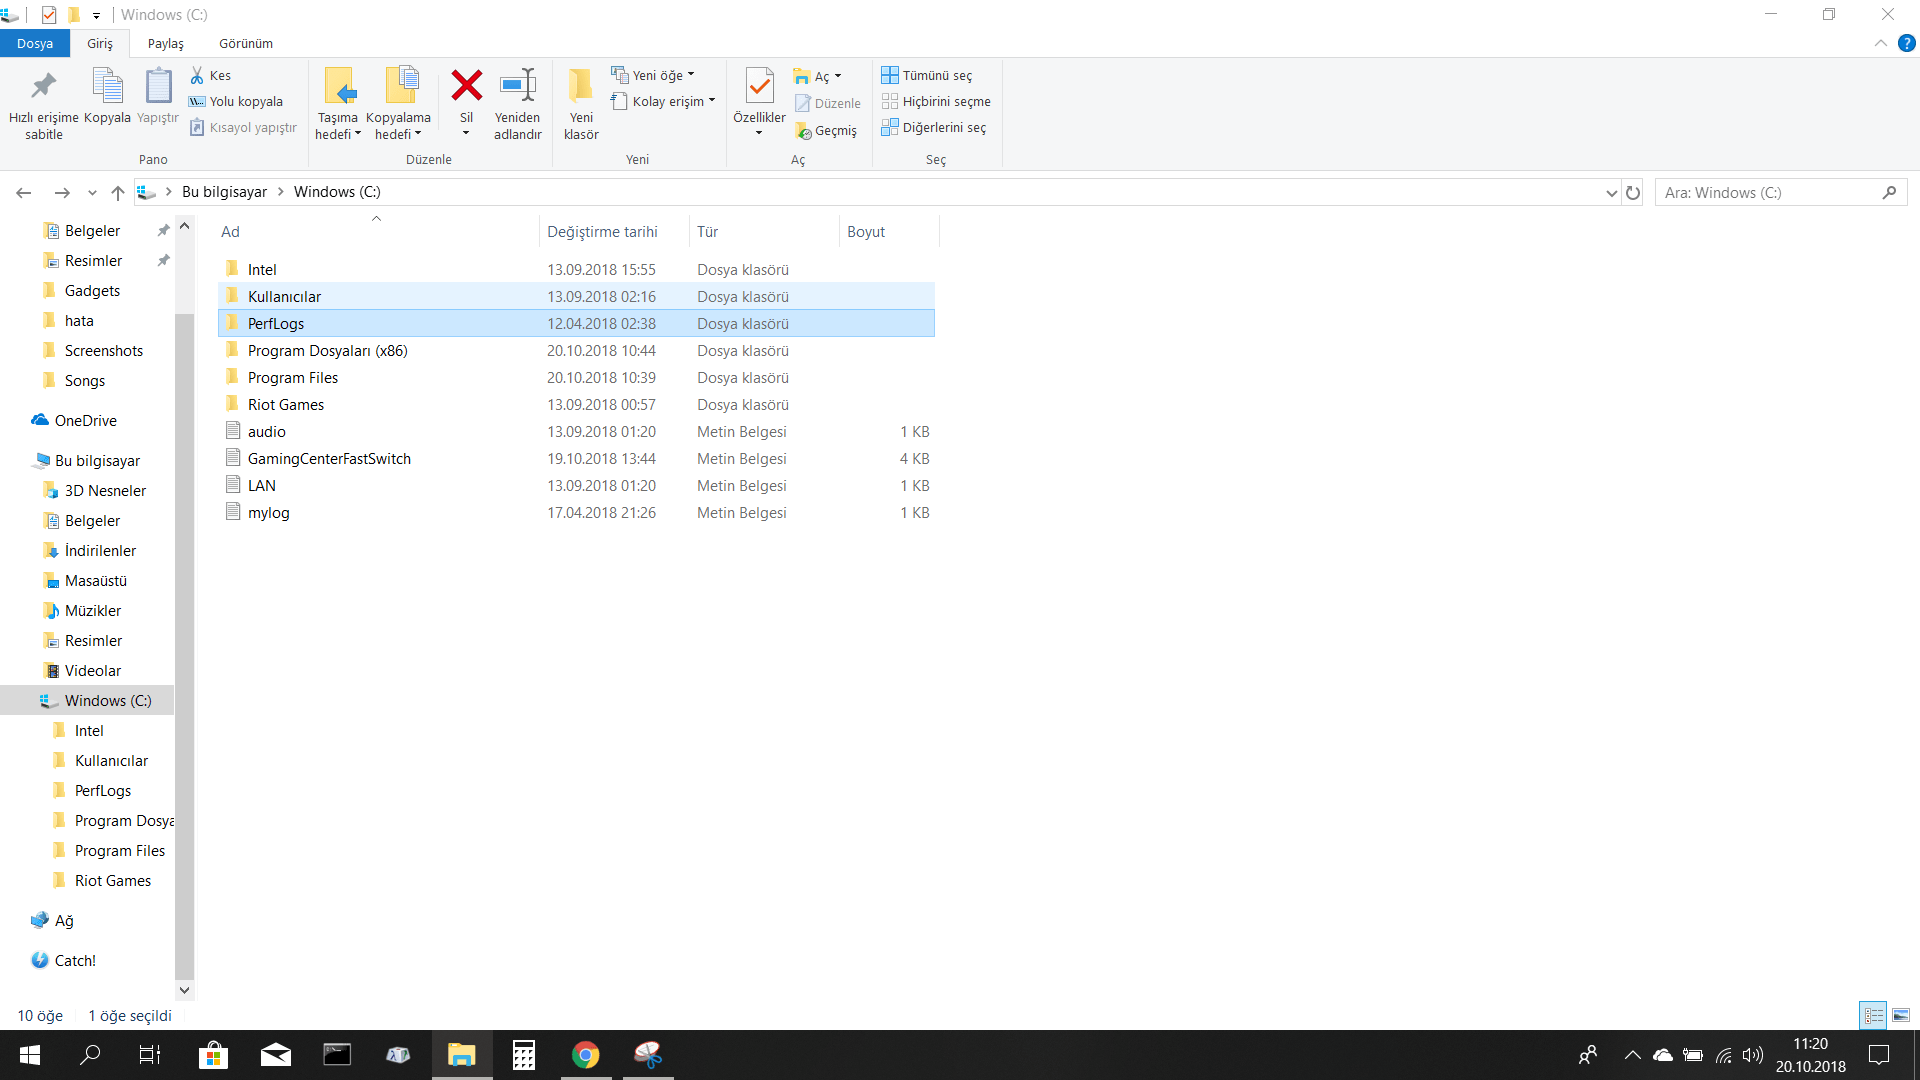This screenshot has width=1920, height=1080.
Task: Open the Dosya menu tab
Action: pos(35,43)
